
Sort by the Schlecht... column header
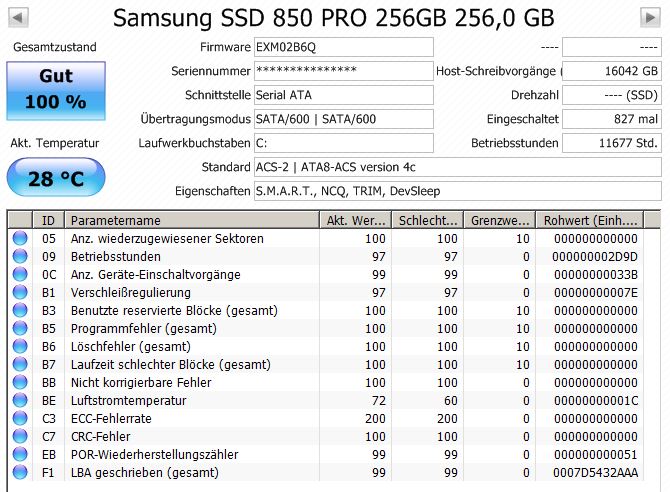428,220
